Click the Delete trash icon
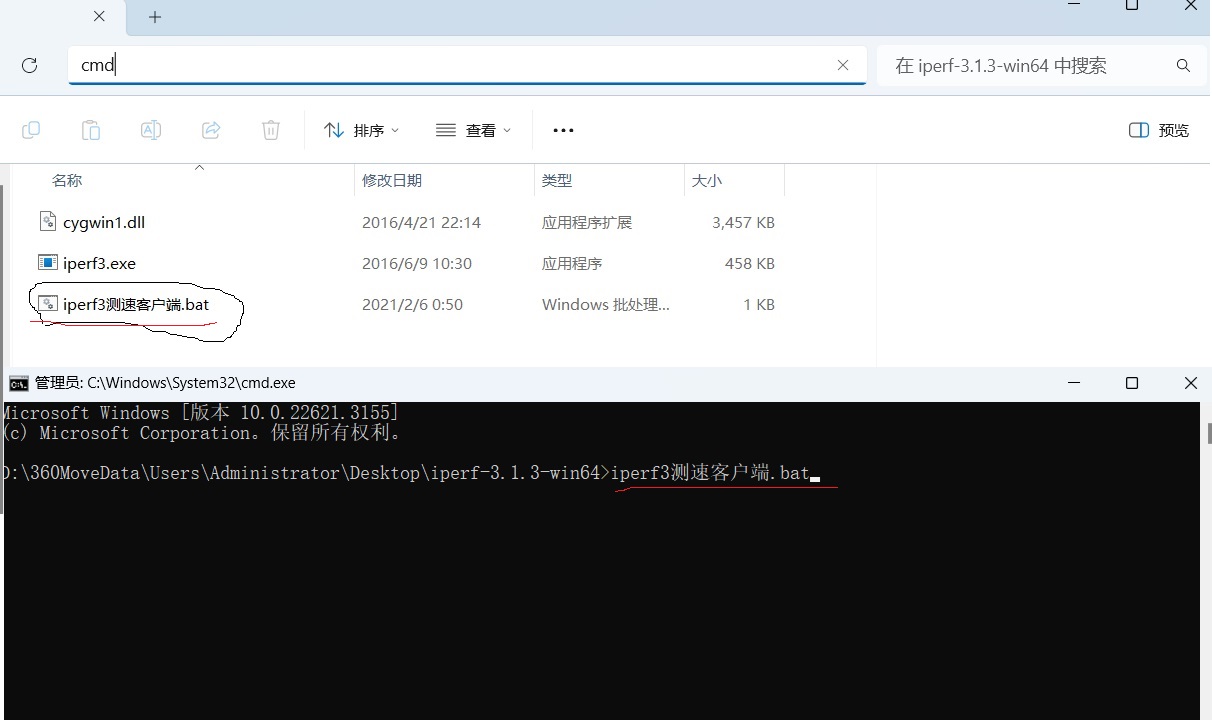The height and width of the screenshot is (720, 1212). pyautogui.click(x=271, y=130)
